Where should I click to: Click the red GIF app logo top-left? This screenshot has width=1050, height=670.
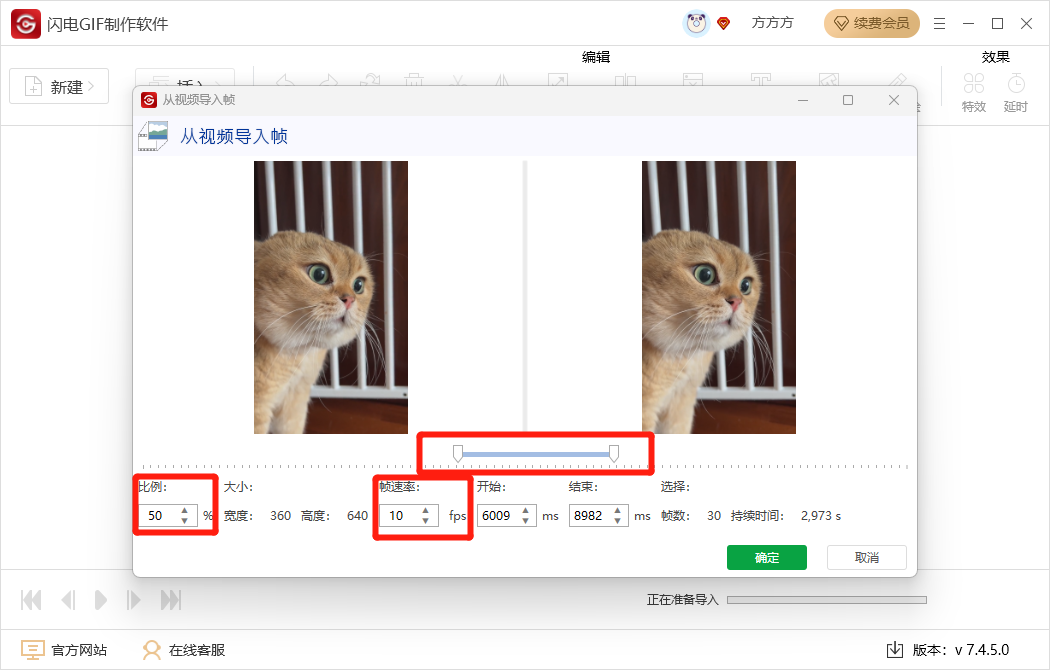click(x=25, y=23)
